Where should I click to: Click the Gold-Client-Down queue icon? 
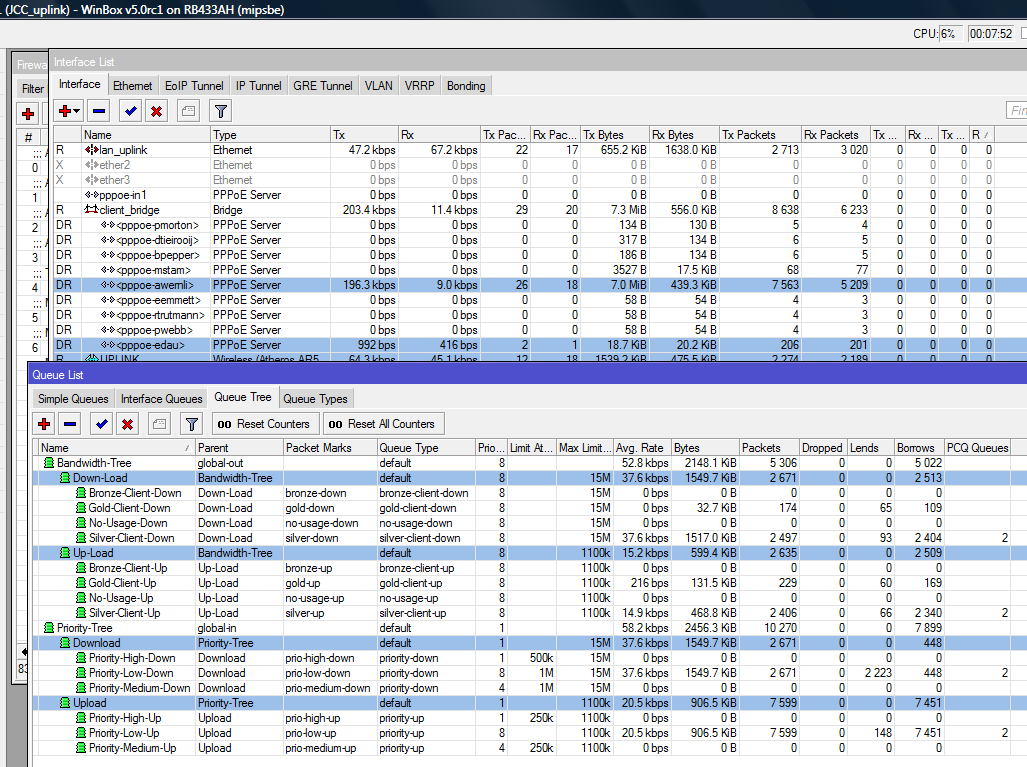click(81, 508)
